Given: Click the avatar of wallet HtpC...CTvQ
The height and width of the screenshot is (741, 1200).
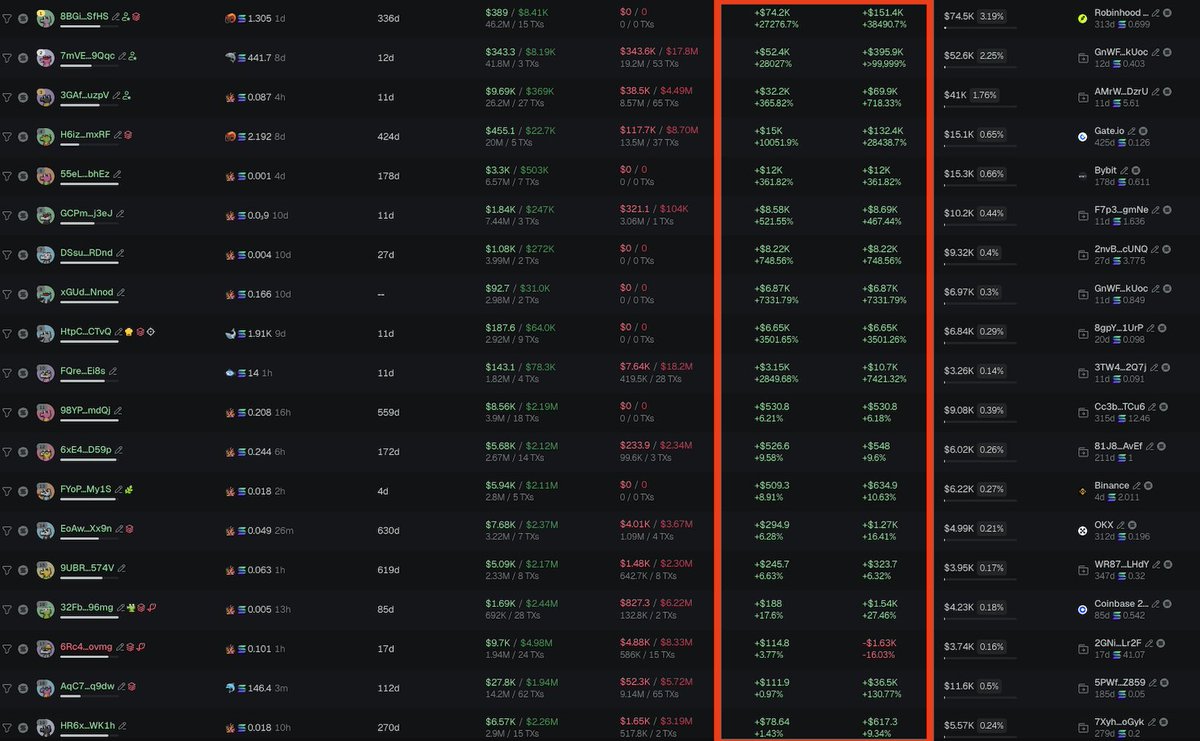Looking at the screenshot, I should pos(45,333).
